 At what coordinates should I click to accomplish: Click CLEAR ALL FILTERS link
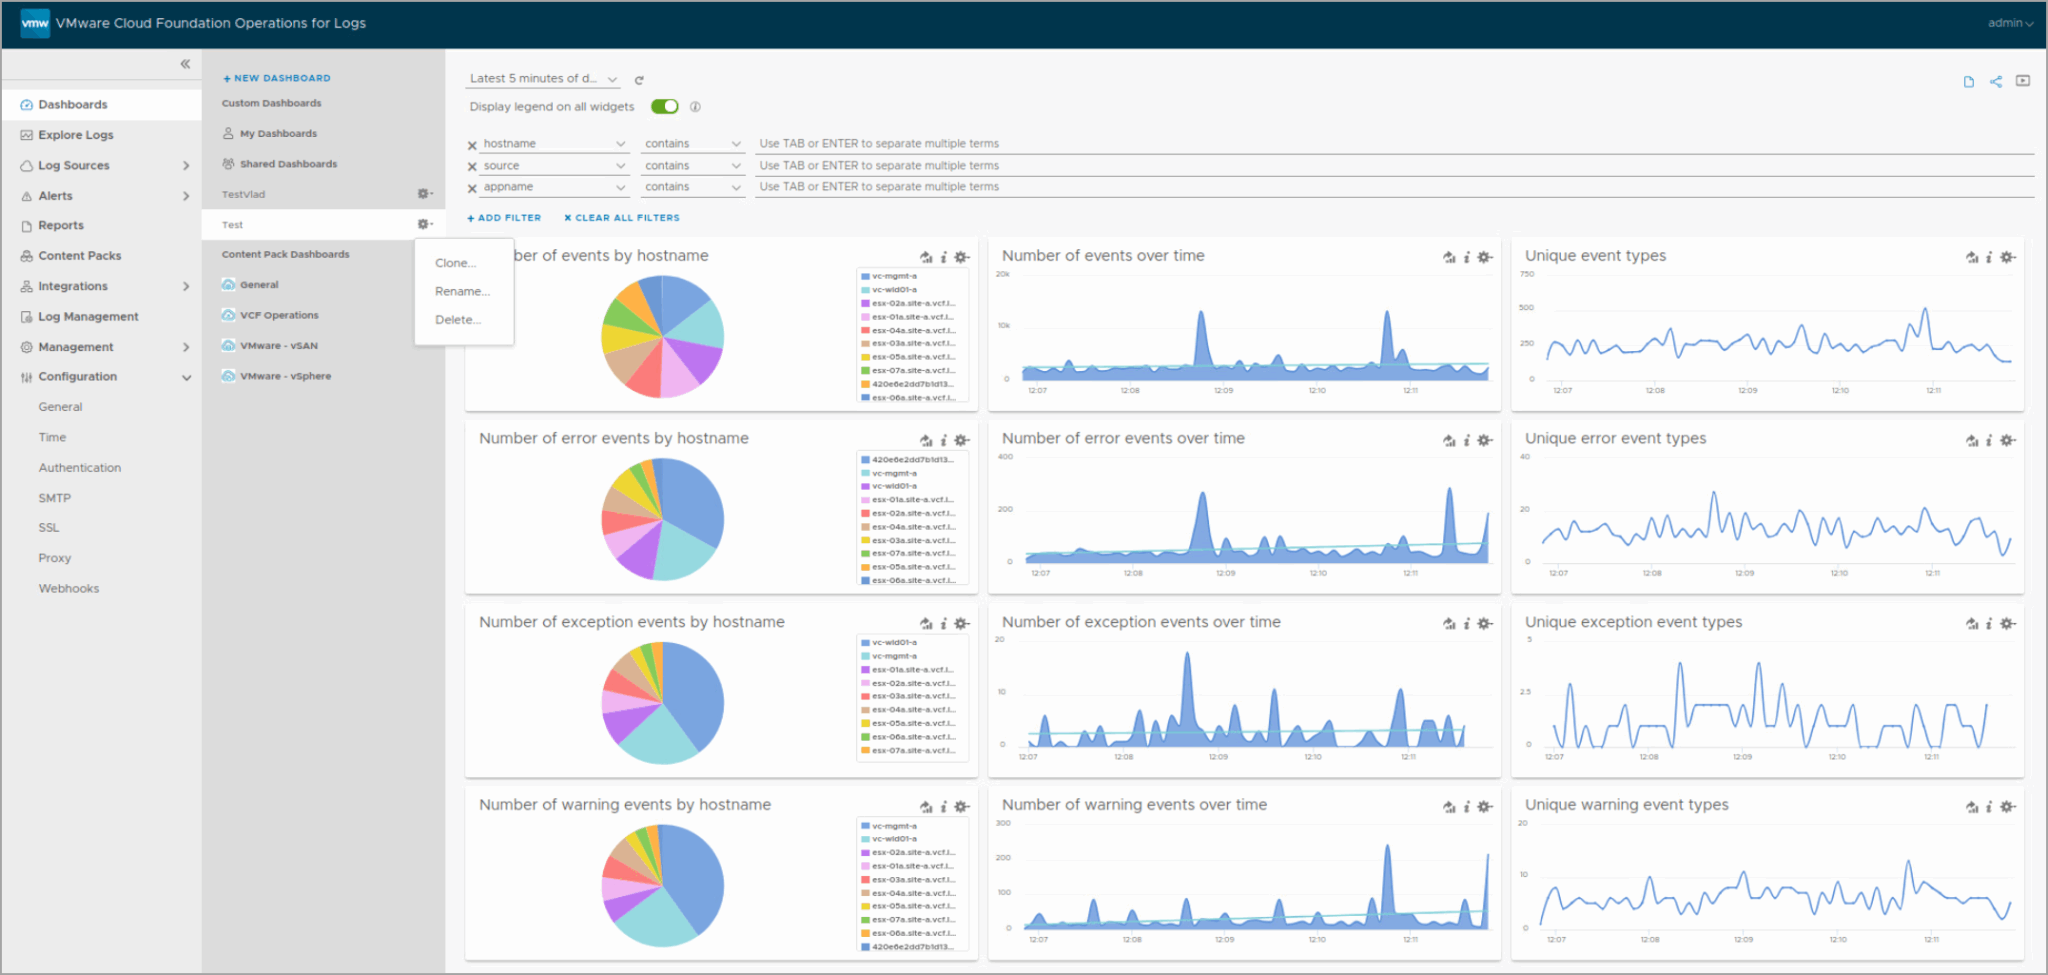point(620,217)
